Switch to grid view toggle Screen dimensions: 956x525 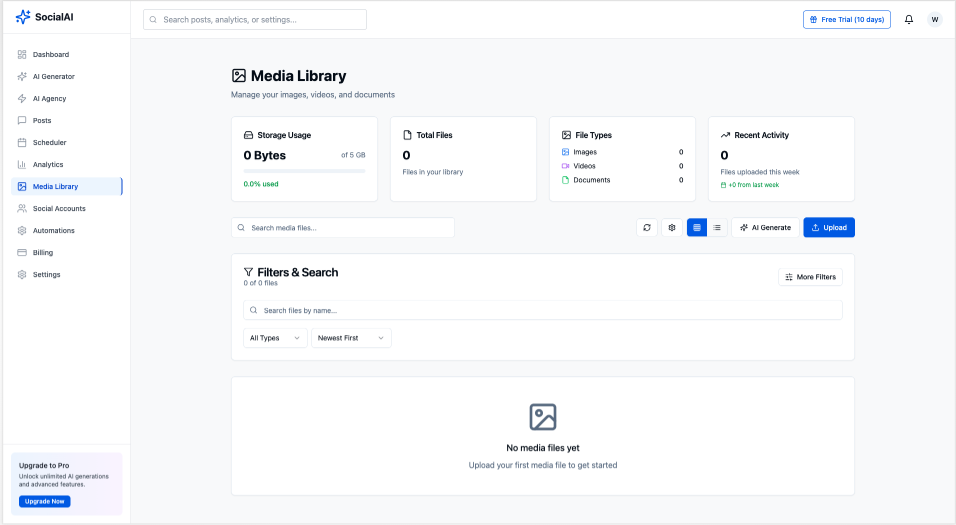[697, 228]
